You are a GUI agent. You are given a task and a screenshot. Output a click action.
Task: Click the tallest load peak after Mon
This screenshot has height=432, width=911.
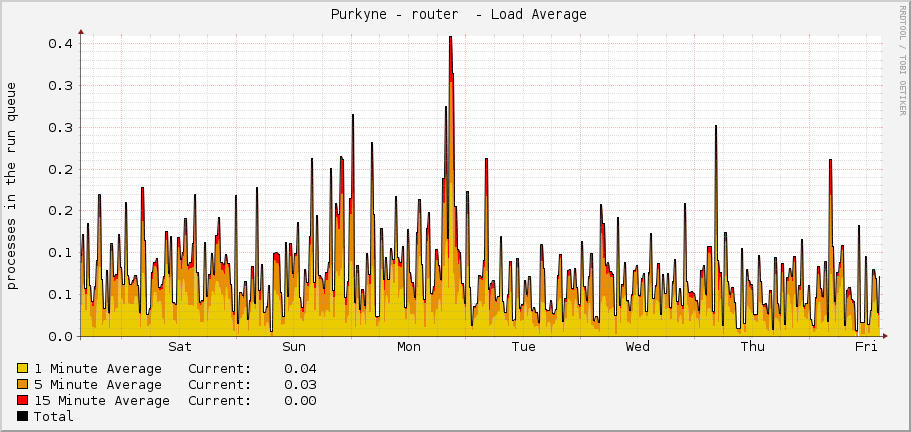click(451, 40)
